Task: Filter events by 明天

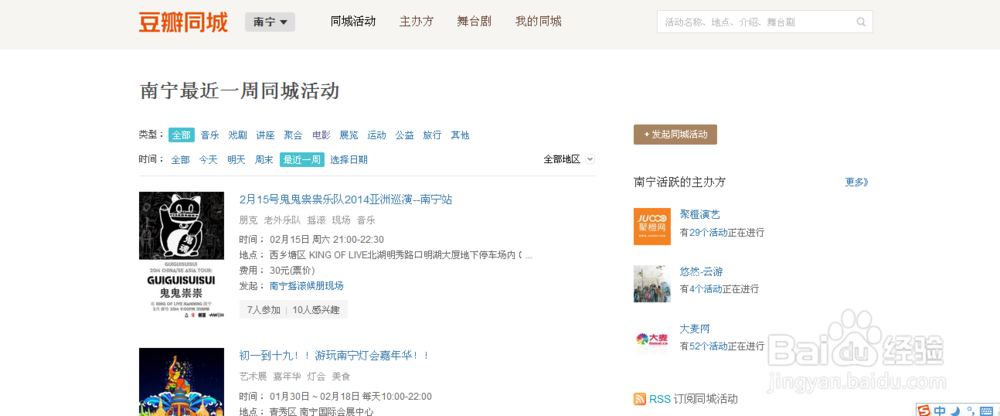Action: 237,160
